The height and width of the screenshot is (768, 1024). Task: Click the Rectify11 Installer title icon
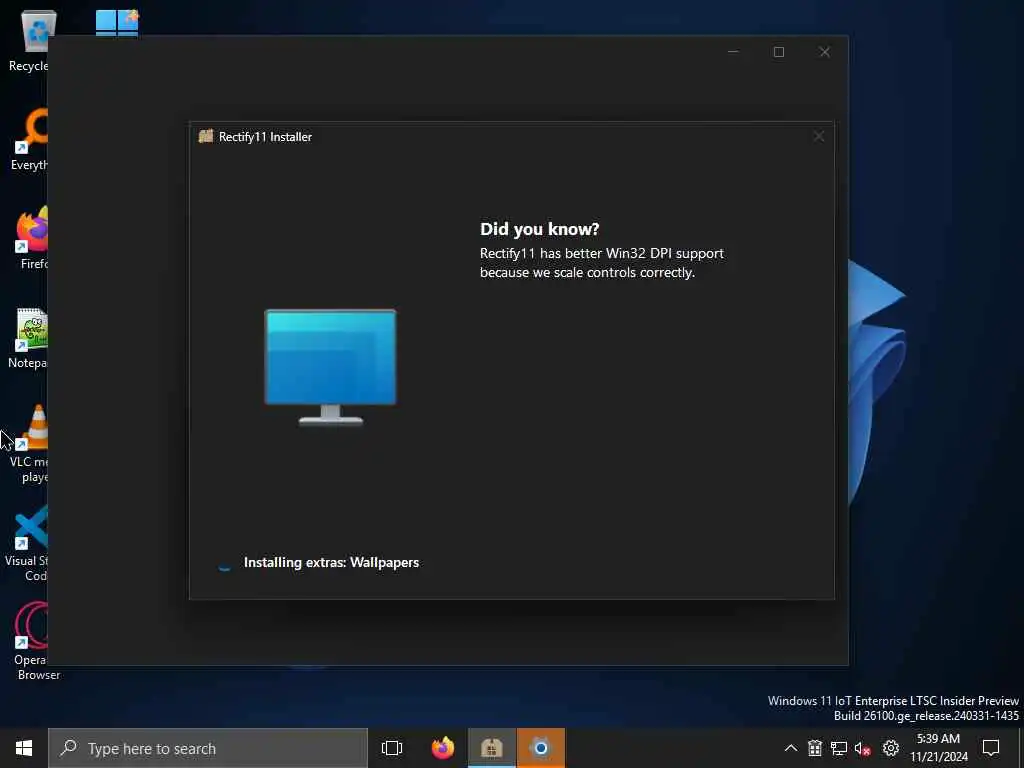point(206,136)
